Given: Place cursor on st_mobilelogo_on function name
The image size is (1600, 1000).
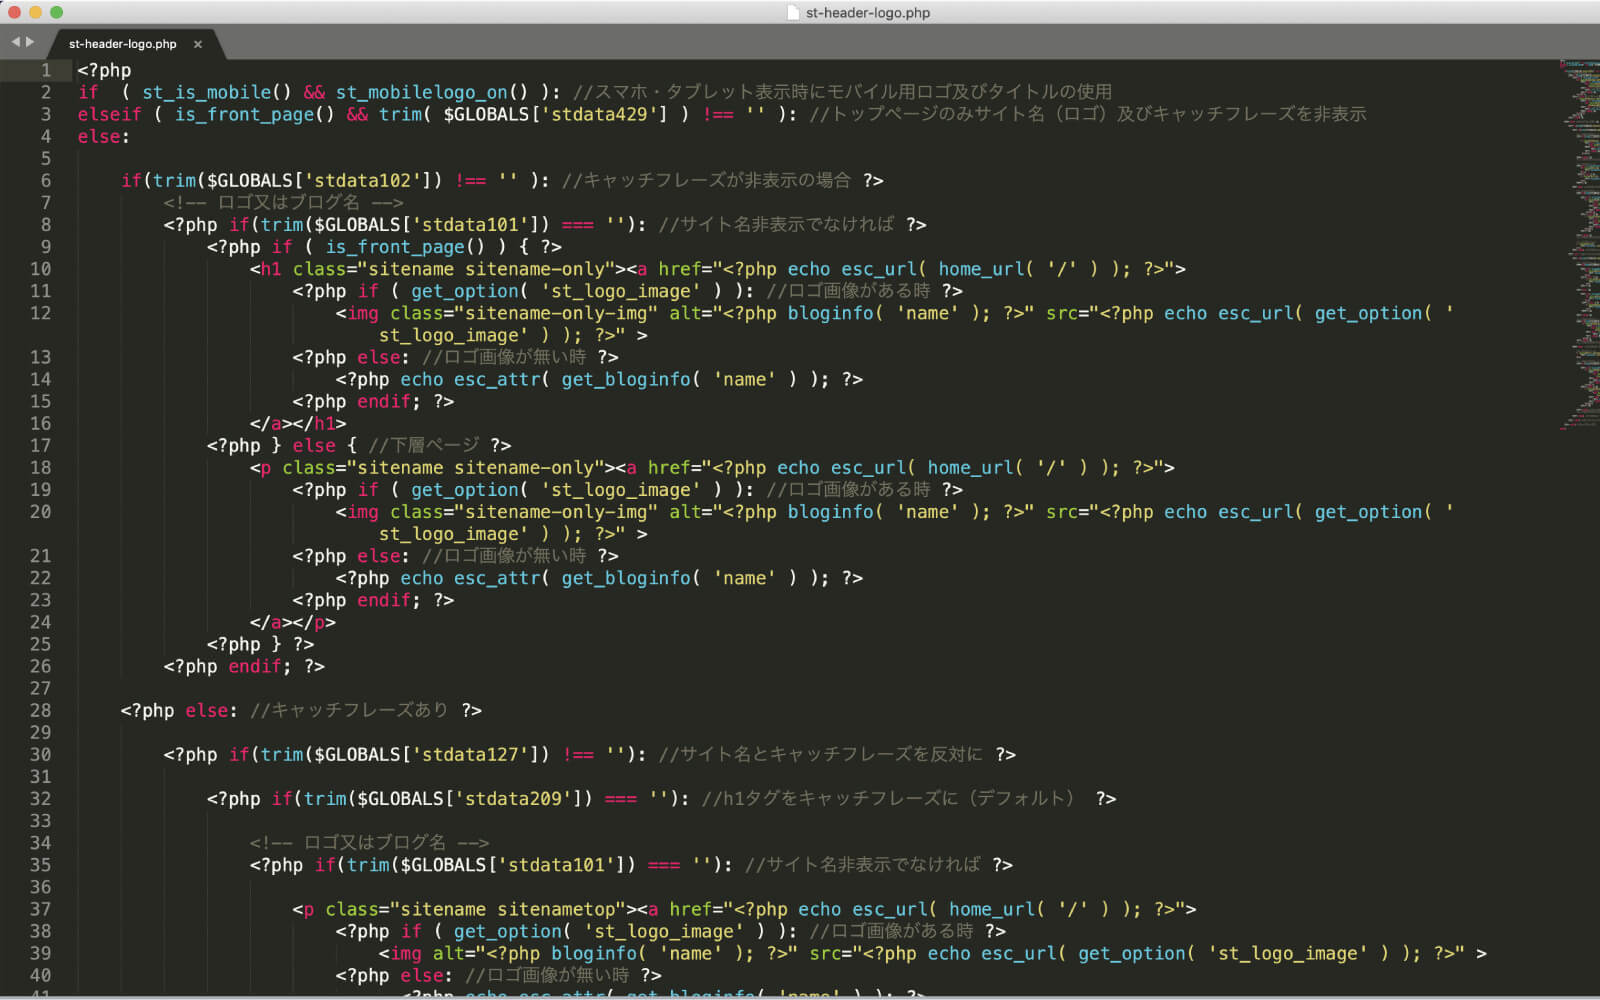Looking at the screenshot, I should coord(421,92).
